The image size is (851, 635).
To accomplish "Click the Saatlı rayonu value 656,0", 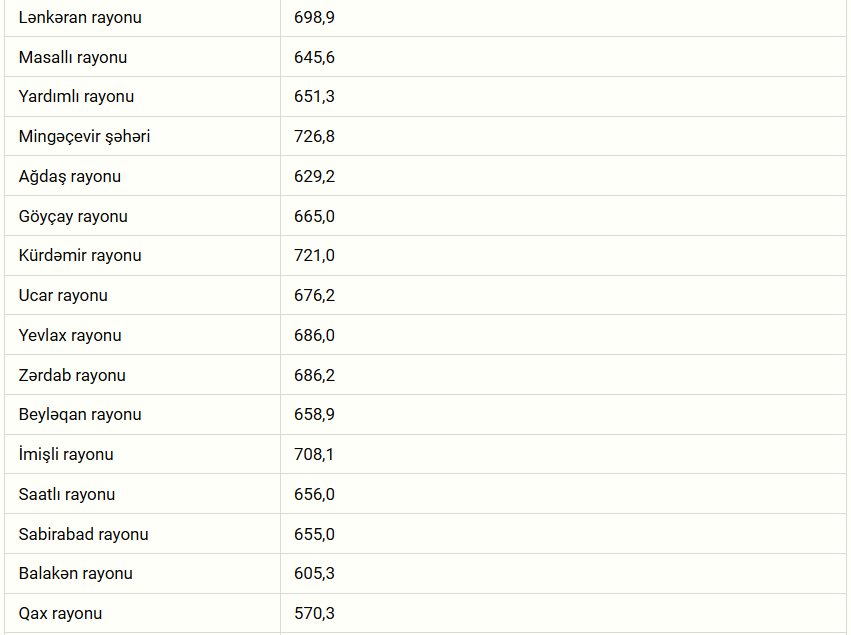I will point(314,495).
